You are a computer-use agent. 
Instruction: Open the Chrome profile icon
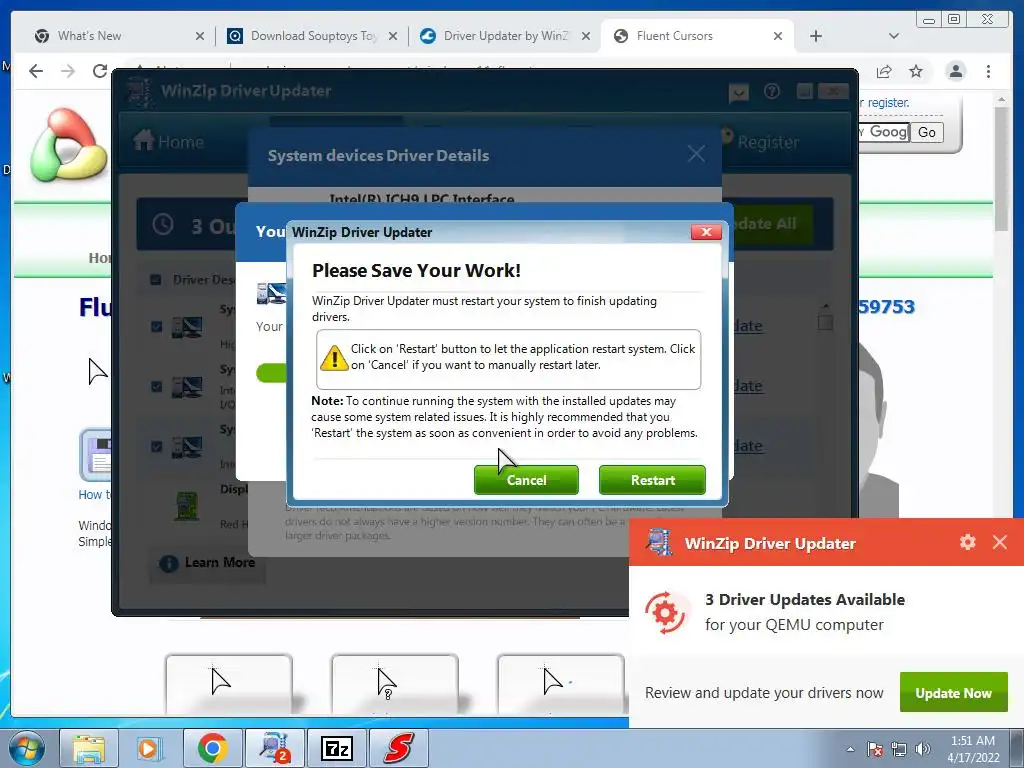point(955,71)
